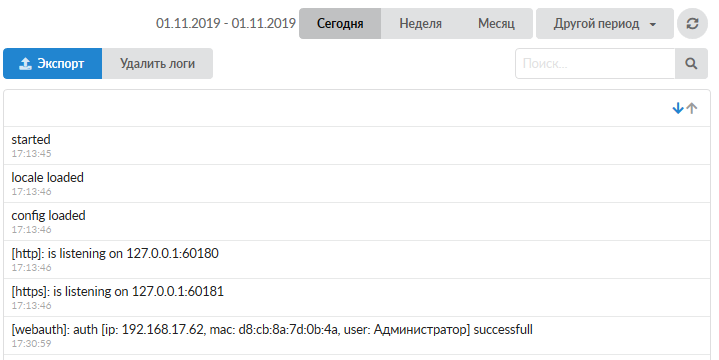Screen dimensions: 719x360
Task: Sort logs descending with down arrow
Action: [x=678, y=108]
